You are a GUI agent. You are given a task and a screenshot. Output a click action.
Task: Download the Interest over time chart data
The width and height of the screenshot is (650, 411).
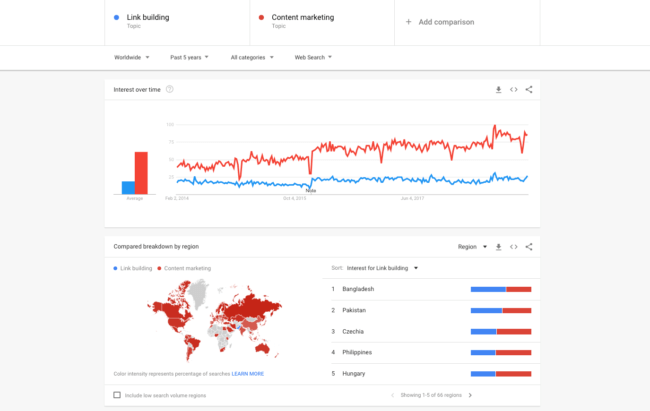498,89
